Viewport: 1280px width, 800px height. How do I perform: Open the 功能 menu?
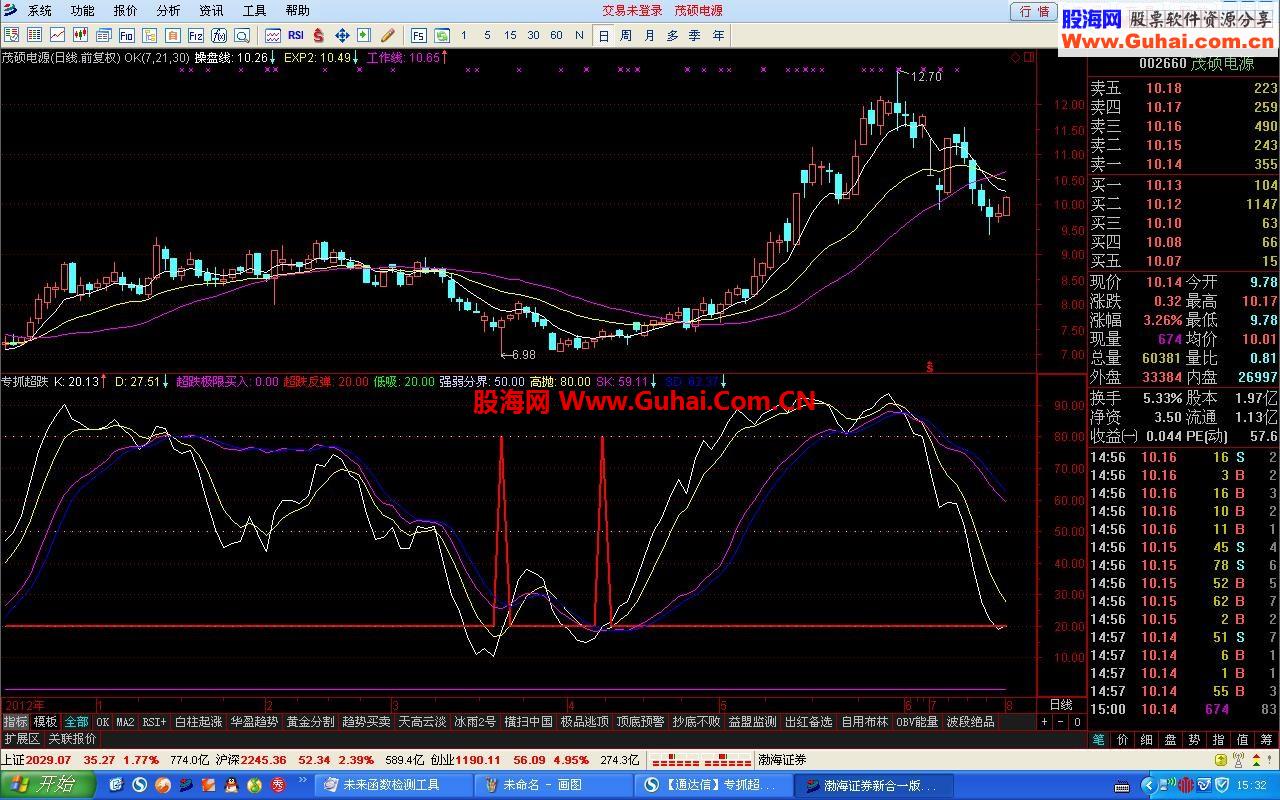pos(83,11)
